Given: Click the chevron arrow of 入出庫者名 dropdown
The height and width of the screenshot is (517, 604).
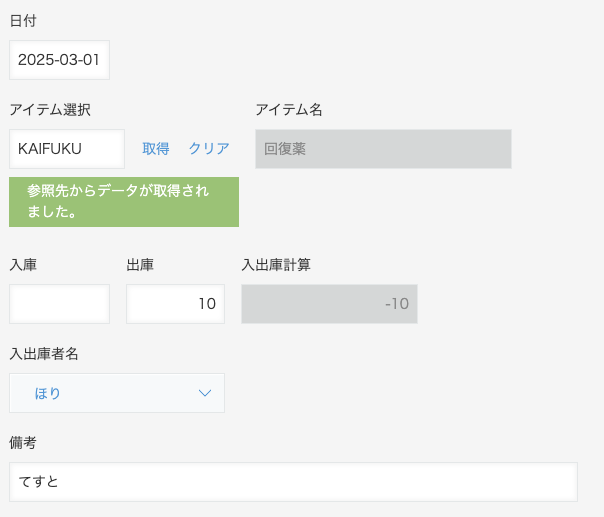Looking at the screenshot, I should point(205,393).
